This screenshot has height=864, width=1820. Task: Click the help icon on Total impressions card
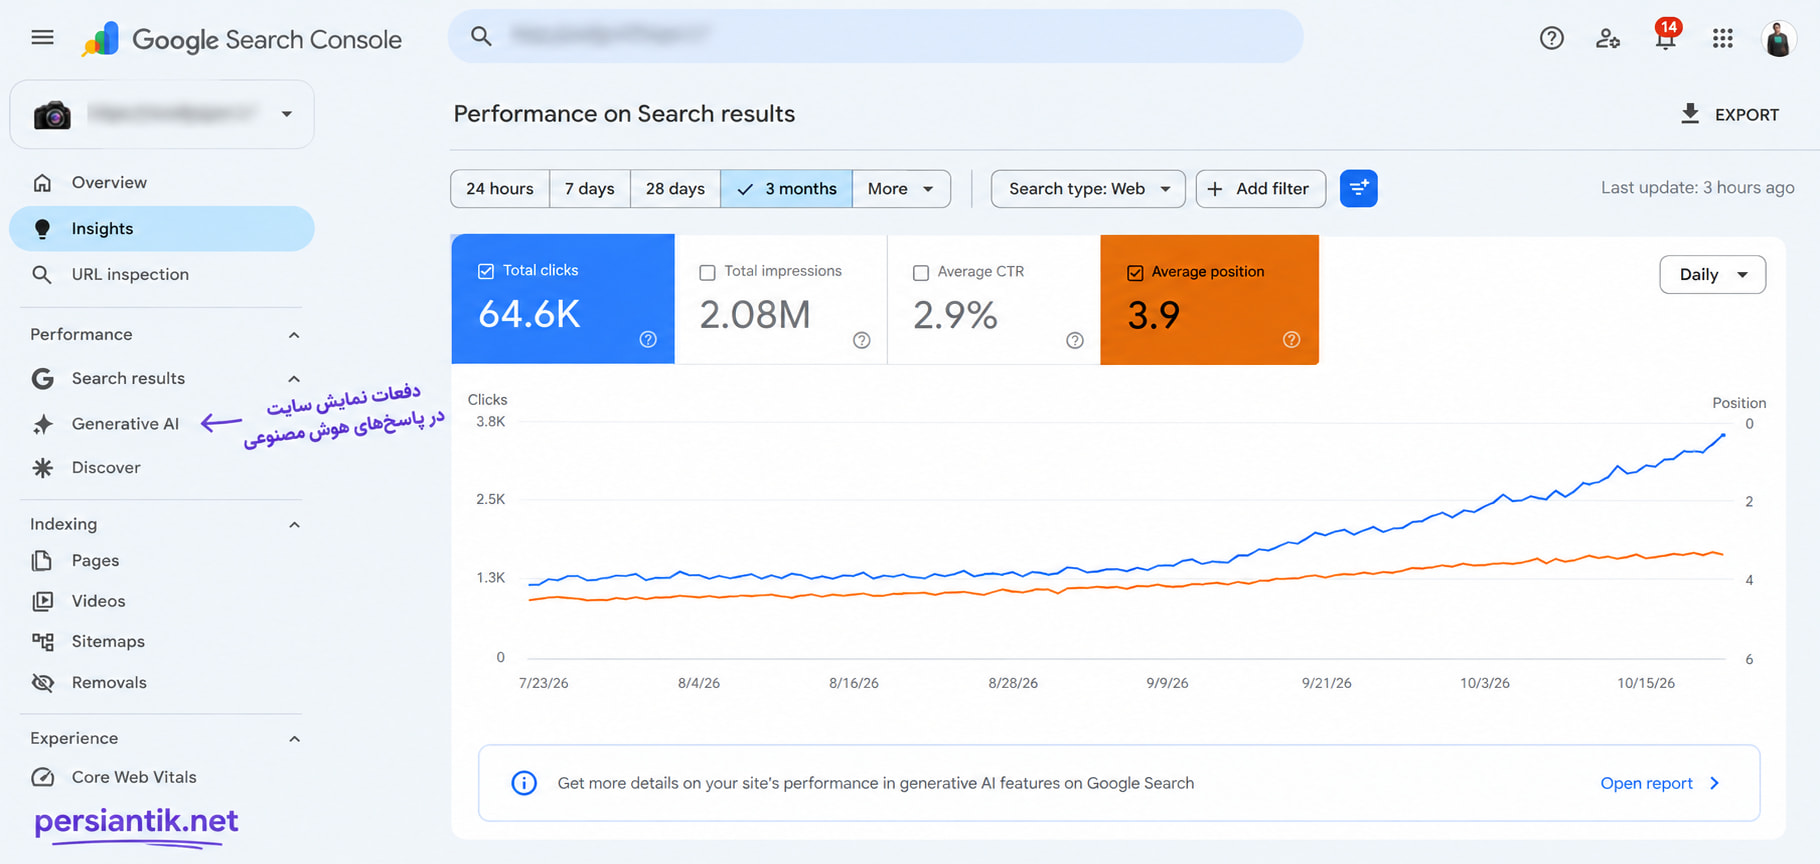point(861,340)
